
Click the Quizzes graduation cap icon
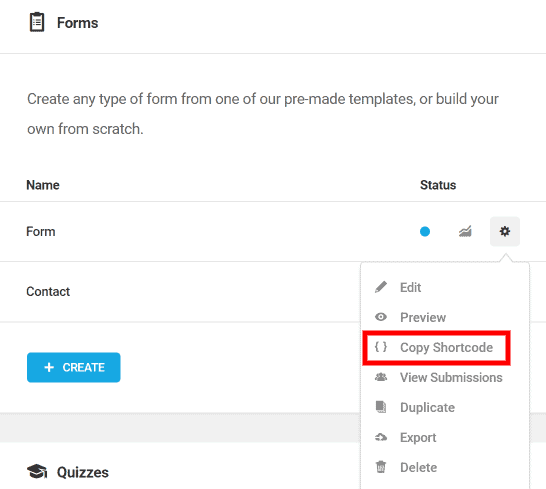click(37, 472)
